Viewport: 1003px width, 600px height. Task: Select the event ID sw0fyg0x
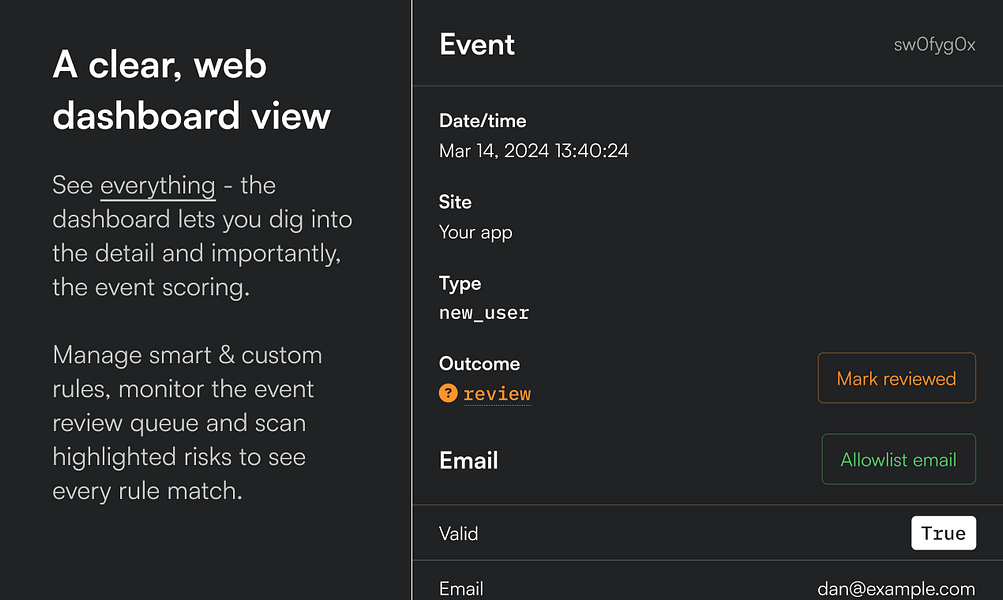pyautogui.click(x=934, y=45)
